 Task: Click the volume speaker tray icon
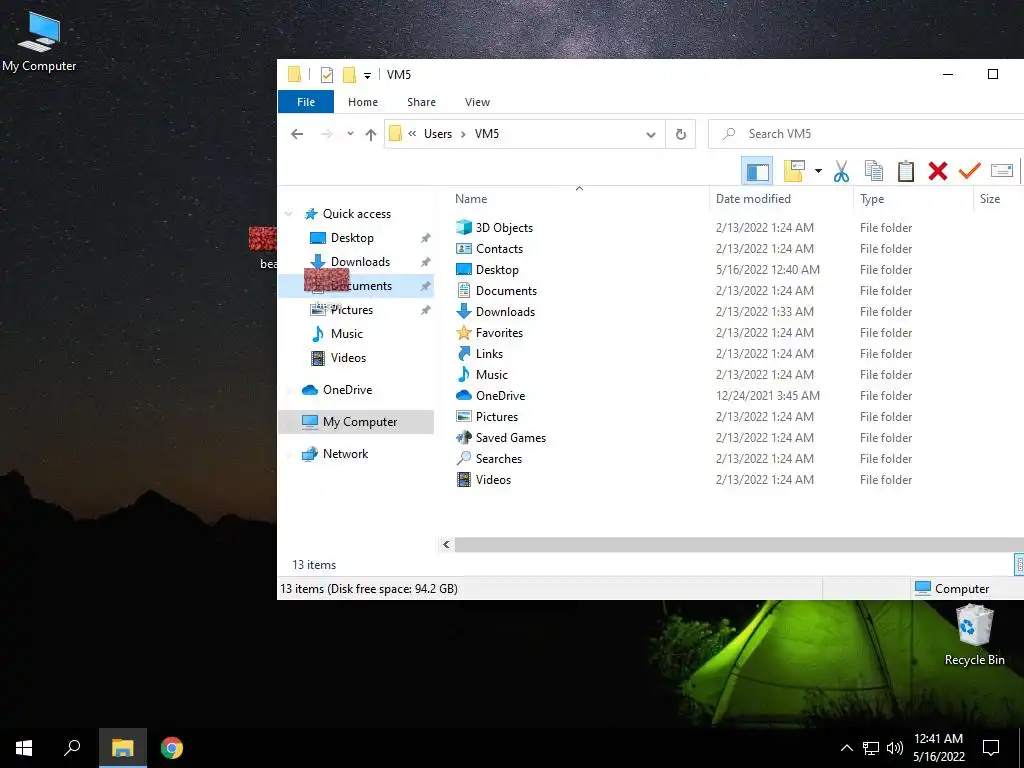point(895,748)
